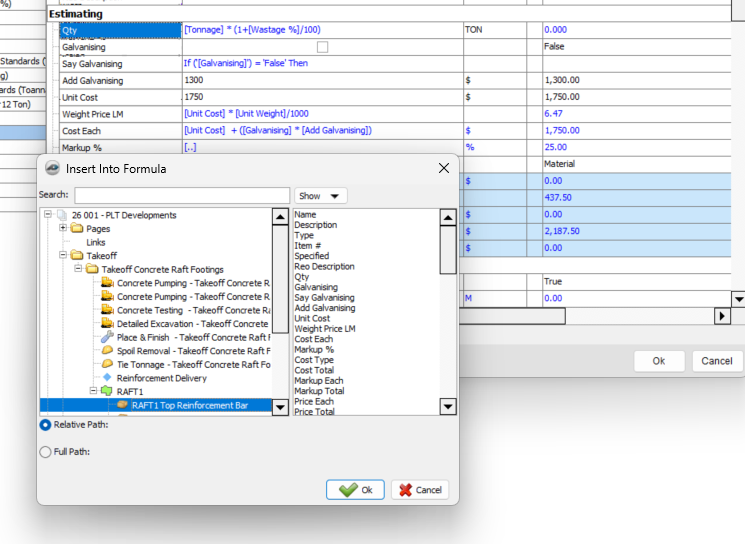The width and height of the screenshot is (745, 544).
Task: Click the green RAFT1 group icon
Action: pyautogui.click(x=107, y=392)
